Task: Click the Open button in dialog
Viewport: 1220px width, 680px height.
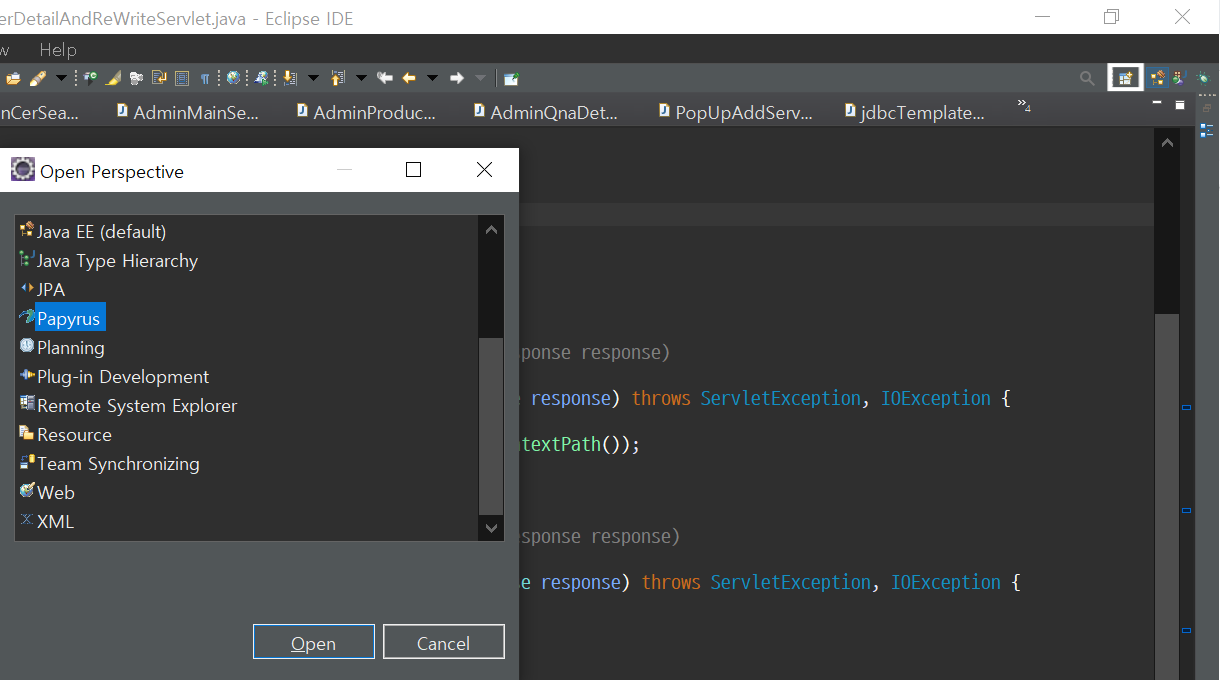Action: [314, 642]
